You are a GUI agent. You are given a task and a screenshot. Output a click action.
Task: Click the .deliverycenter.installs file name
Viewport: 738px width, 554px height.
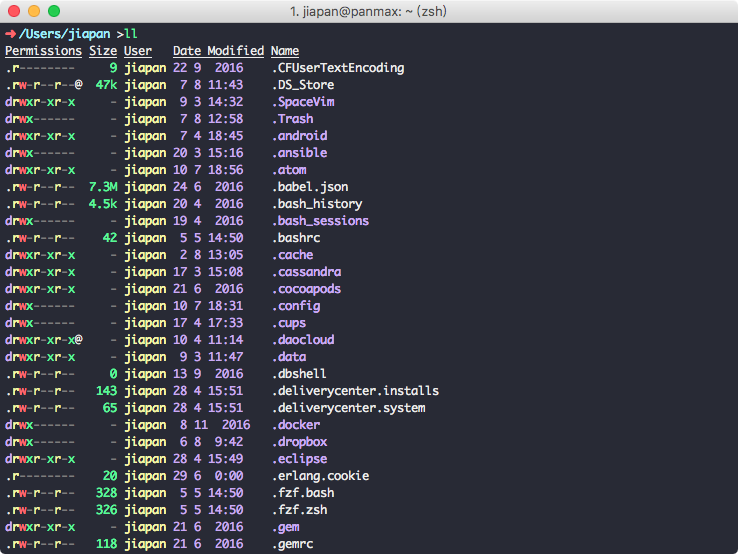coord(355,391)
